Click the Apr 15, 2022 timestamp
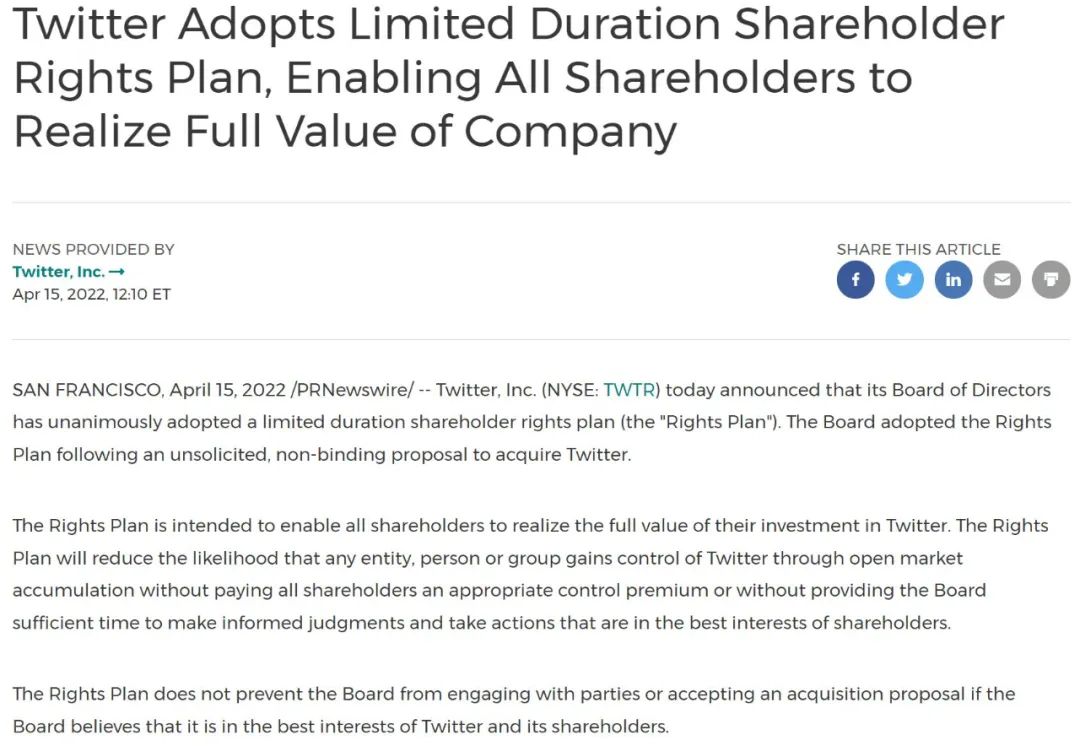 coord(91,294)
